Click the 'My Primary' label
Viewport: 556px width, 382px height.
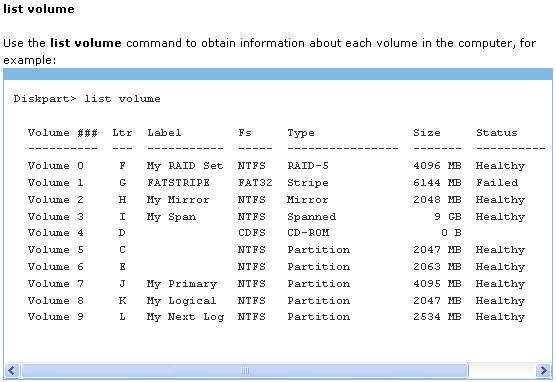click(182, 284)
